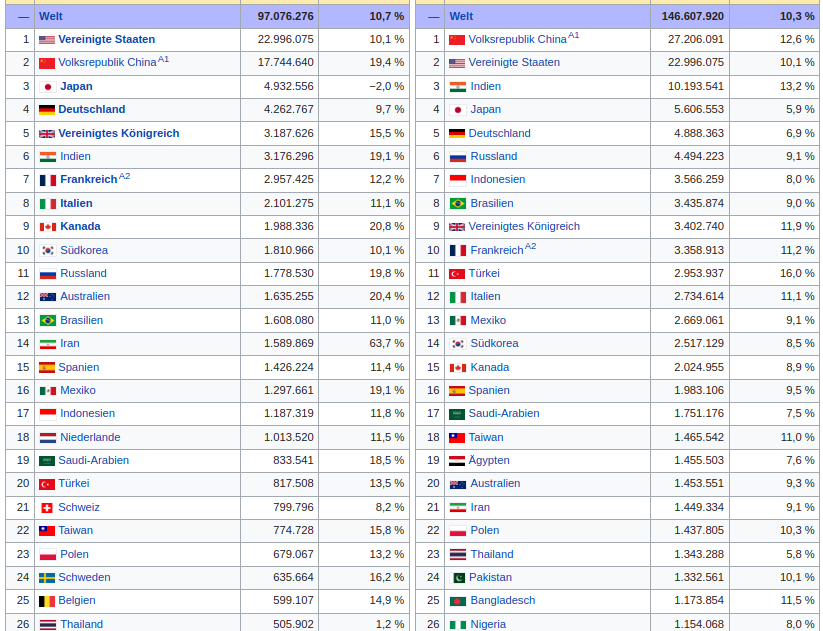Open the Schweiz country link

pyautogui.click(x=79, y=507)
